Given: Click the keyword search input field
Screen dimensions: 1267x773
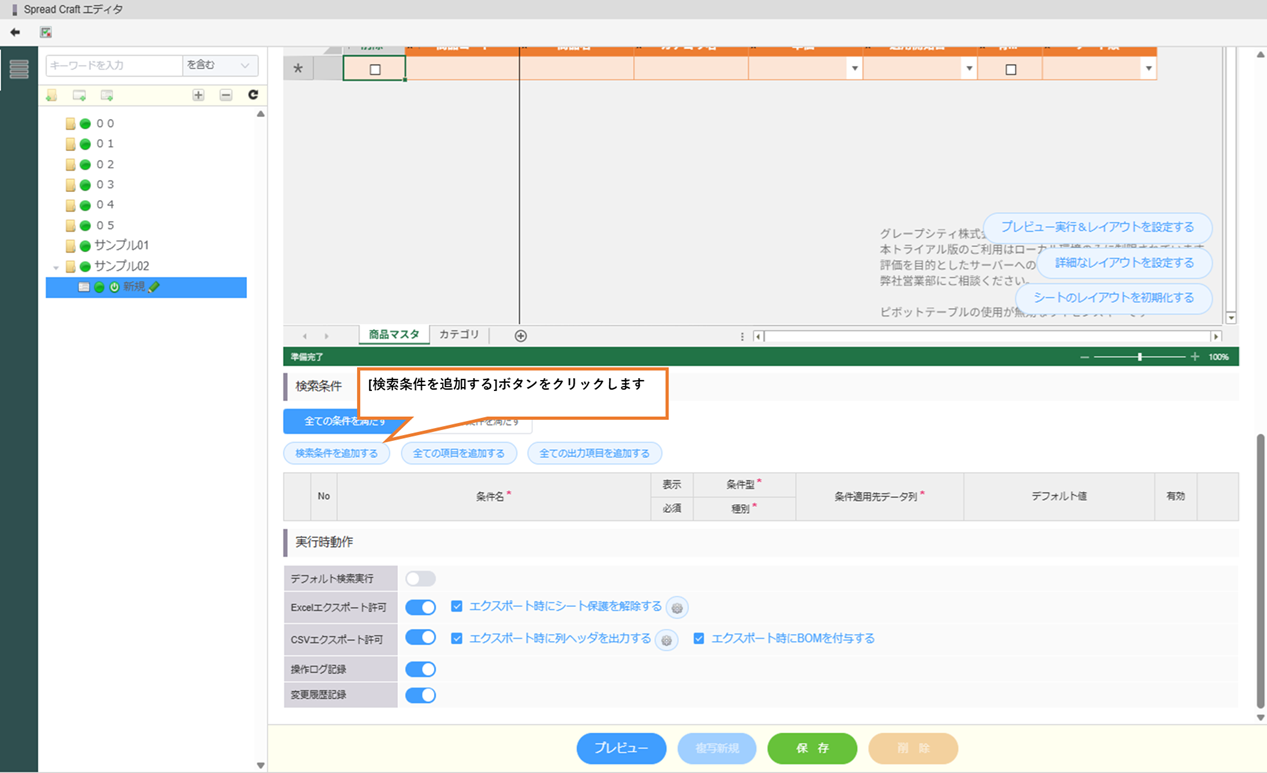Looking at the screenshot, I should pos(114,66).
